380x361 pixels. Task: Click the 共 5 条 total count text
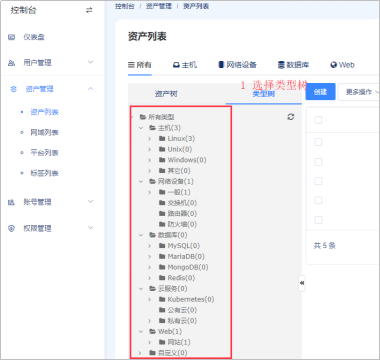(325, 246)
